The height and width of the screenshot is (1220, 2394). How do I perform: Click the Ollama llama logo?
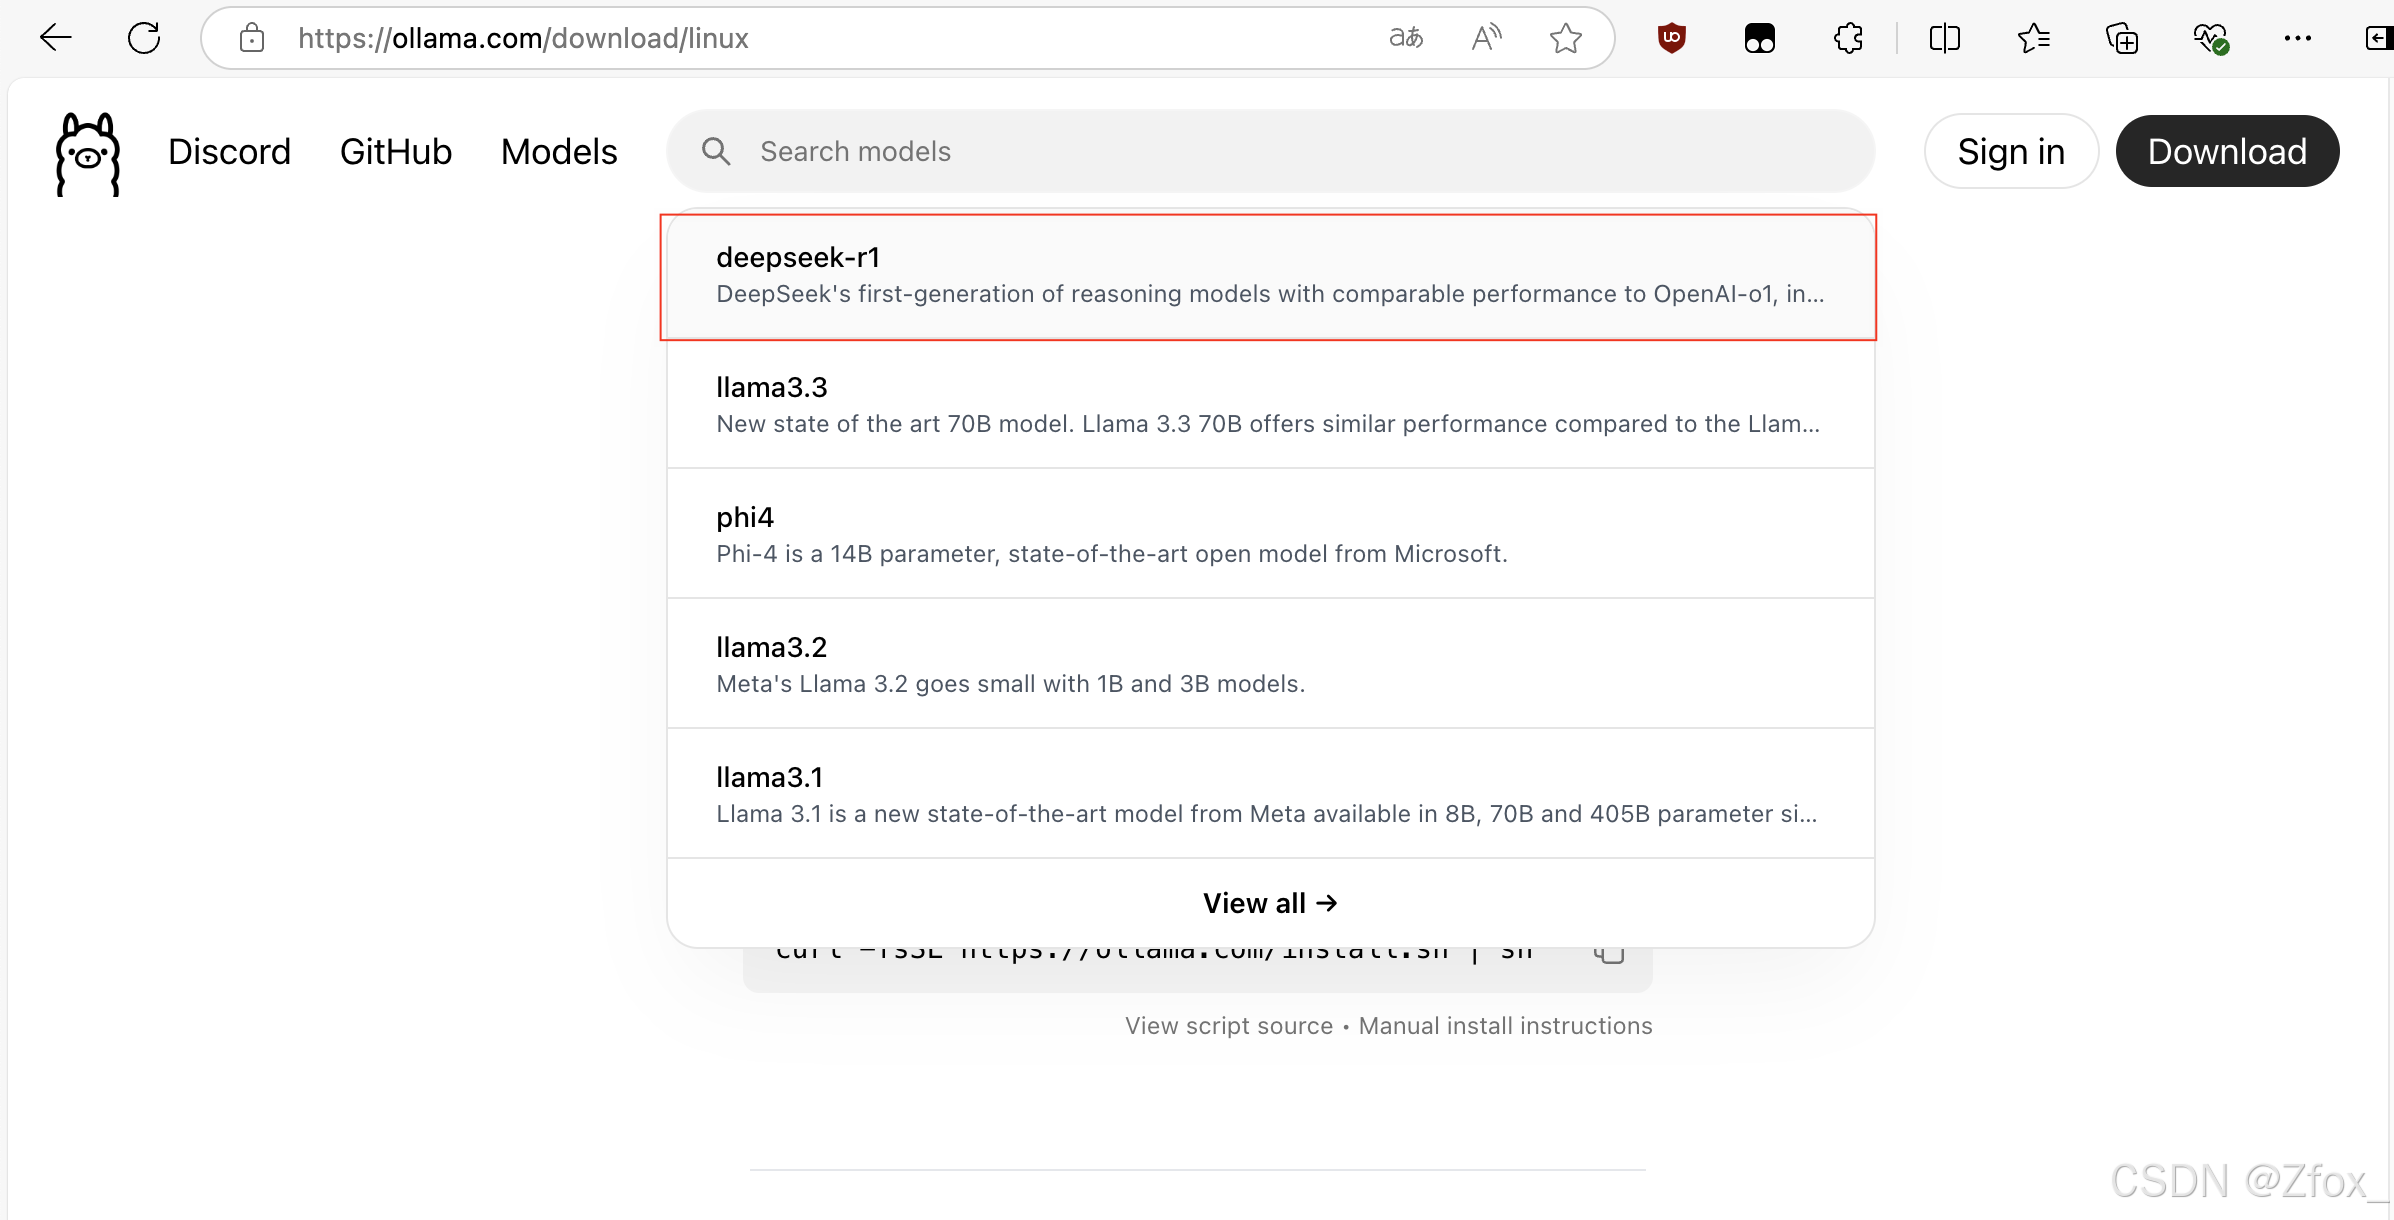click(88, 153)
